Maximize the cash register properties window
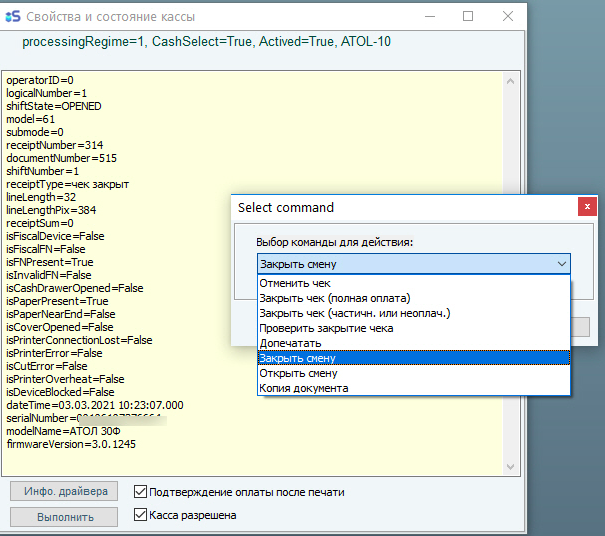The height and width of the screenshot is (536, 605). click(468, 17)
